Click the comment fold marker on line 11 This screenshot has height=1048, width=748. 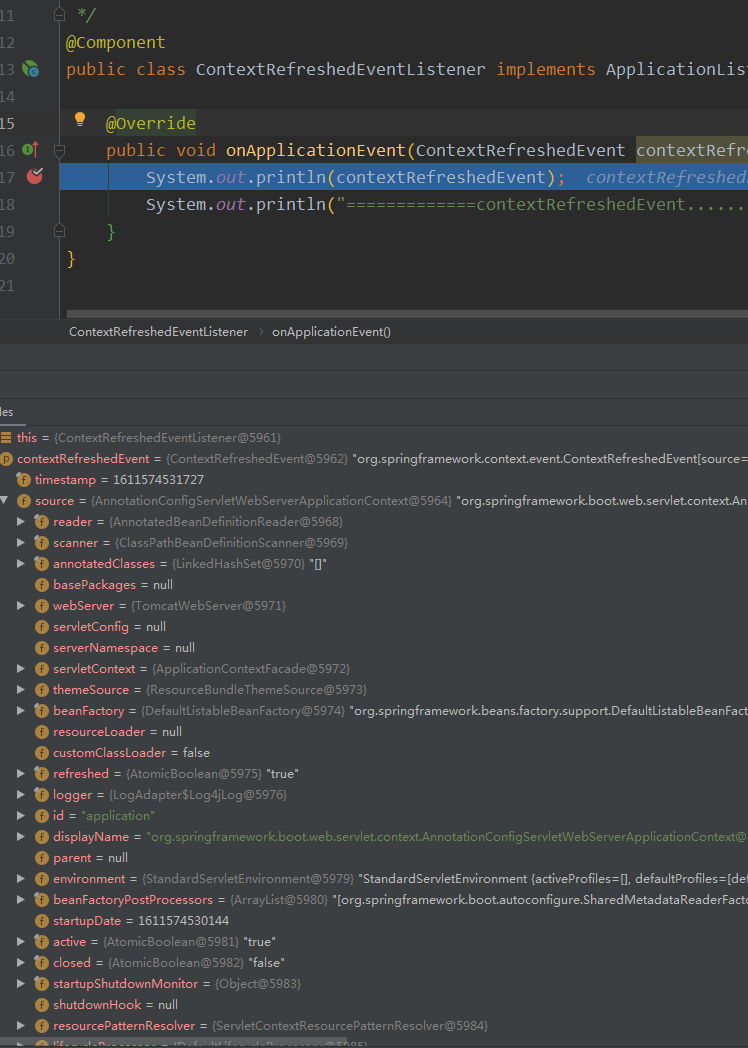coord(59,15)
